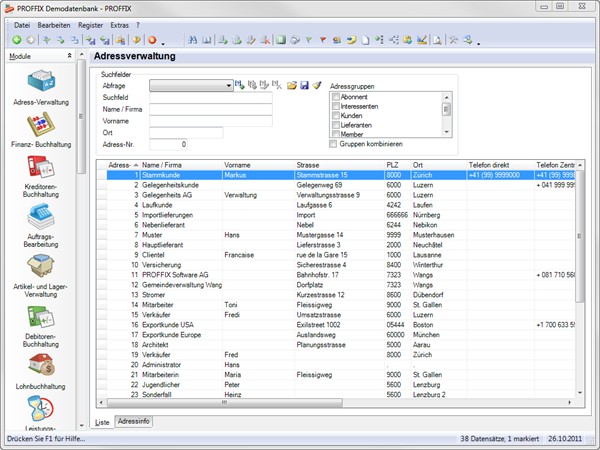Click the Adressgruppen list scrollbar down arrow
600x450 pixels.
coord(446,132)
